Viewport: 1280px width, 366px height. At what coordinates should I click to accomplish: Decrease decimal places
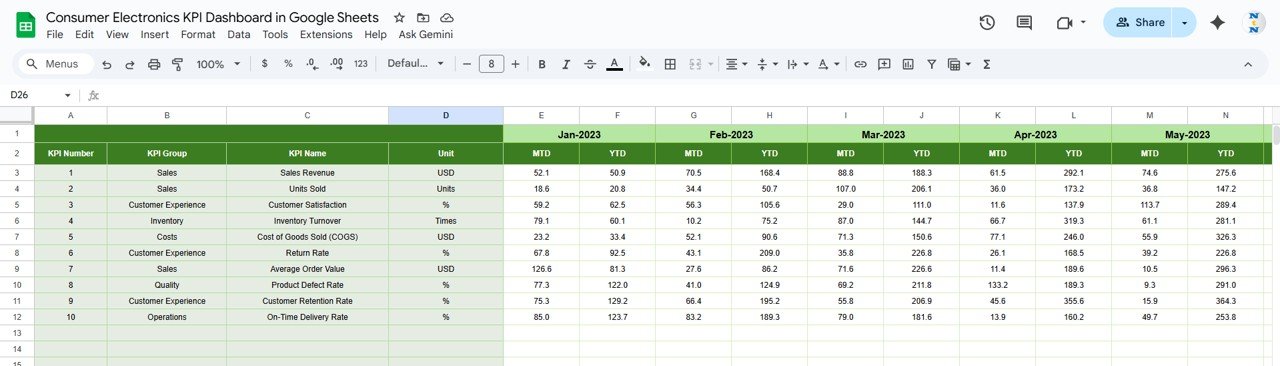pyautogui.click(x=312, y=64)
